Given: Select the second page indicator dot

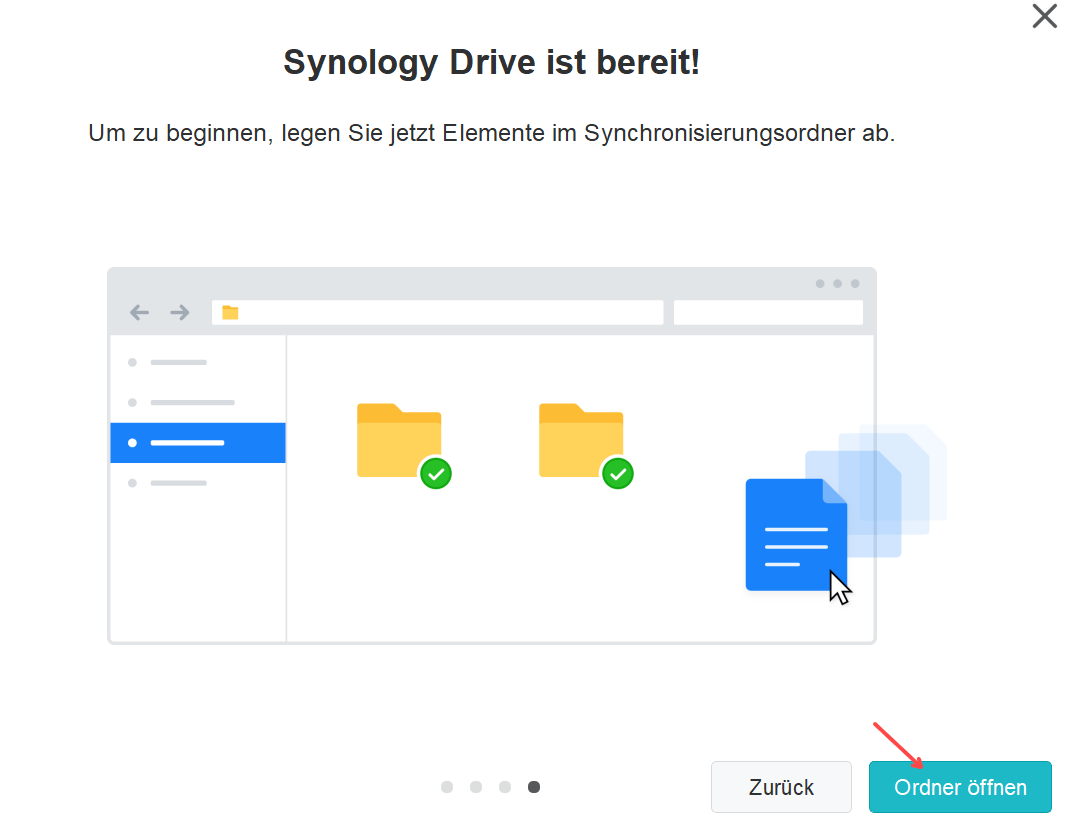Looking at the screenshot, I should tap(476, 787).
